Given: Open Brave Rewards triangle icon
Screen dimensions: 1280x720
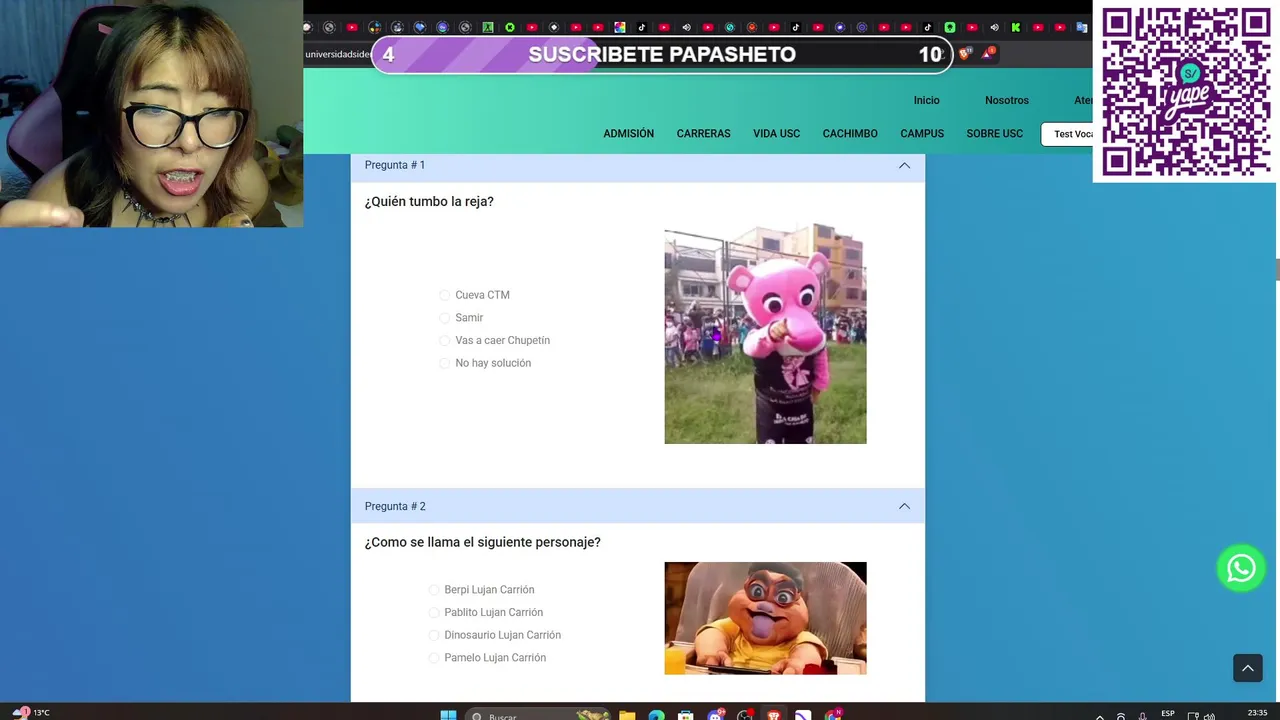Looking at the screenshot, I should point(987,54).
